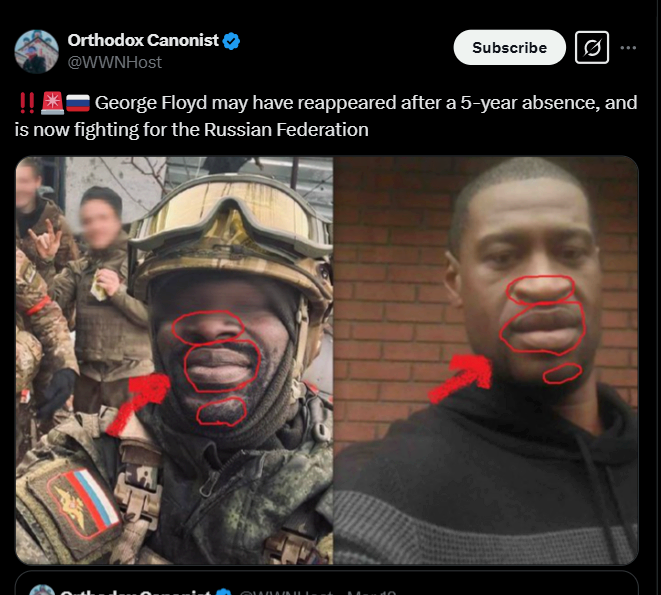This screenshot has width=661, height=595.
Task: Click the Orthodox Canonist display name
Action: pyautogui.click(x=143, y=40)
